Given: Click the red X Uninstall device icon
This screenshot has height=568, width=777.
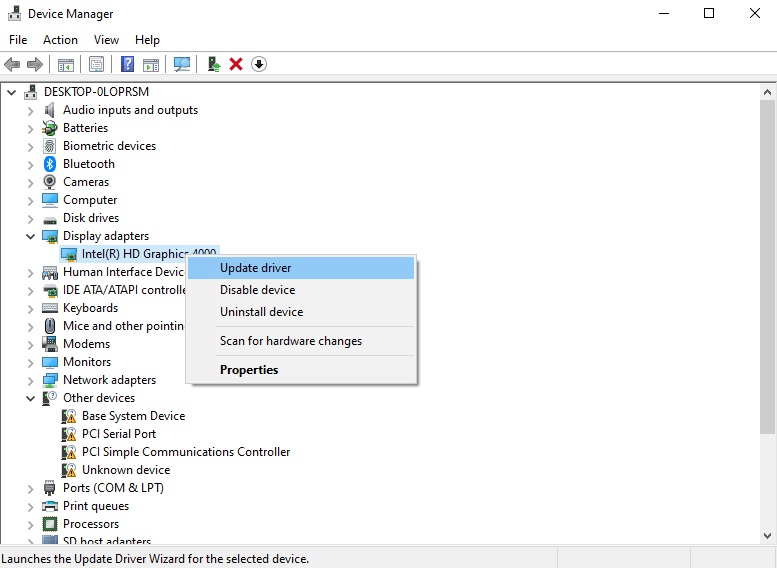Looking at the screenshot, I should (236, 64).
